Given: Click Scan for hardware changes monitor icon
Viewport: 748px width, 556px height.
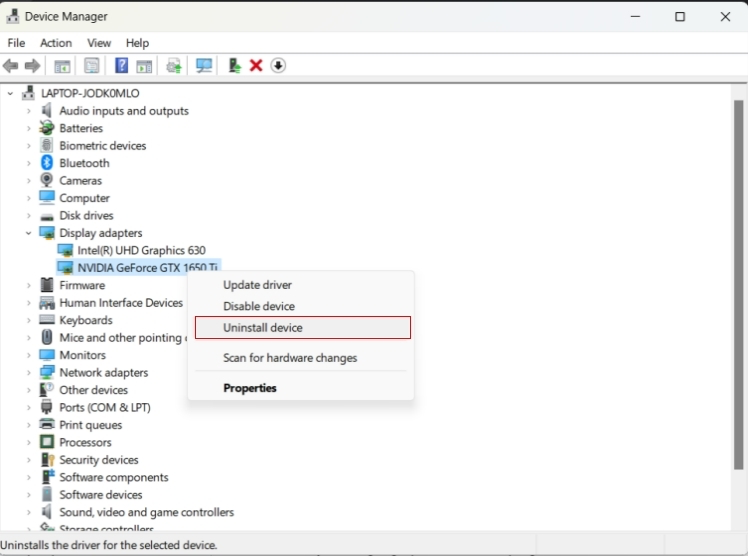Looking at the screenshot, I should [204, 66].
